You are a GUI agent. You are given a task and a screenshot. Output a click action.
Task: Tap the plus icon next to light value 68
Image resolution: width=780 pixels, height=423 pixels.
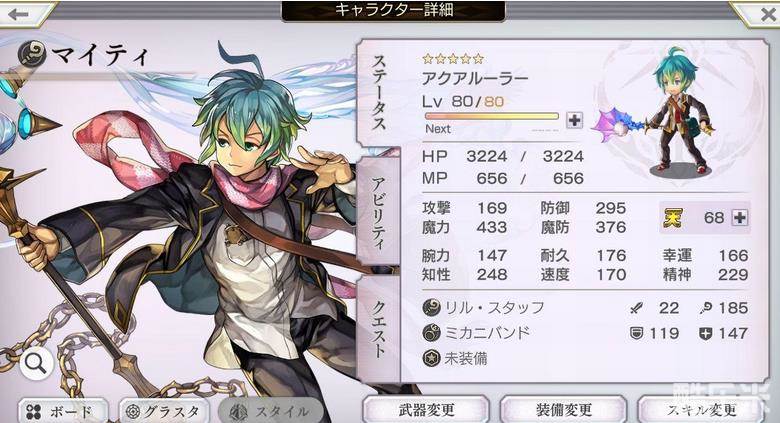(x=740, y=217)
